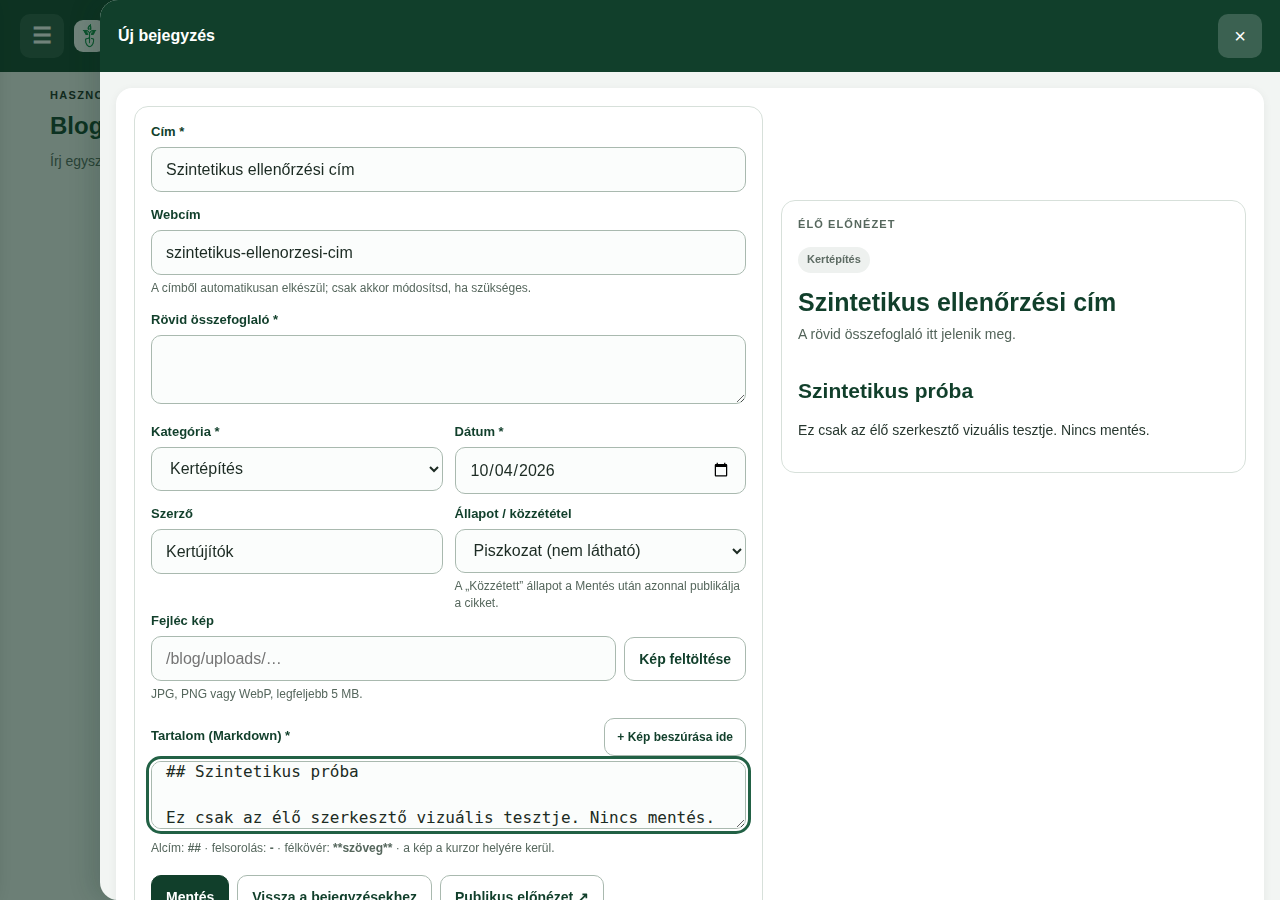Click the JPG, PNG vagy WebP hint text
Image resolution: width=1280 pixels, height=900 pixels.
(x=257, y=694)
